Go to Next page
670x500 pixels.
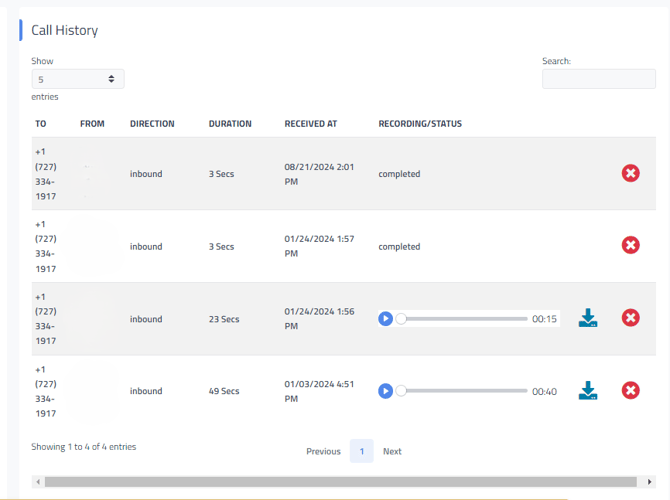pyautogui.click(x=392, y=451)
